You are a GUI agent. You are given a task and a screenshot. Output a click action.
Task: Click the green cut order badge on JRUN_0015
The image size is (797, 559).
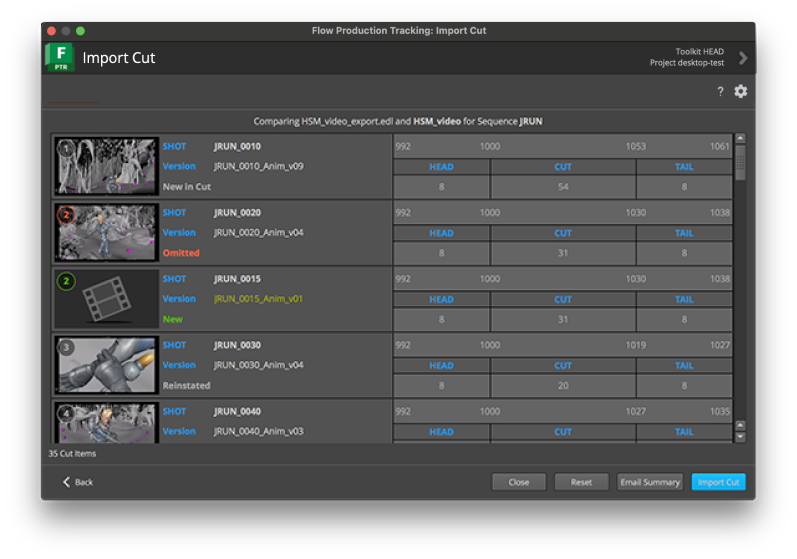coord(66,281)
